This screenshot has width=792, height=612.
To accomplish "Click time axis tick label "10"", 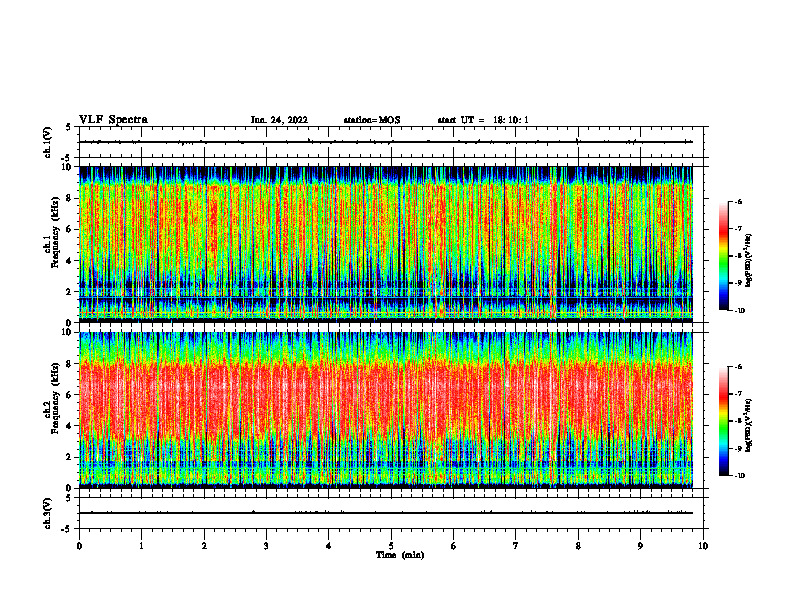I will [703, 546].
